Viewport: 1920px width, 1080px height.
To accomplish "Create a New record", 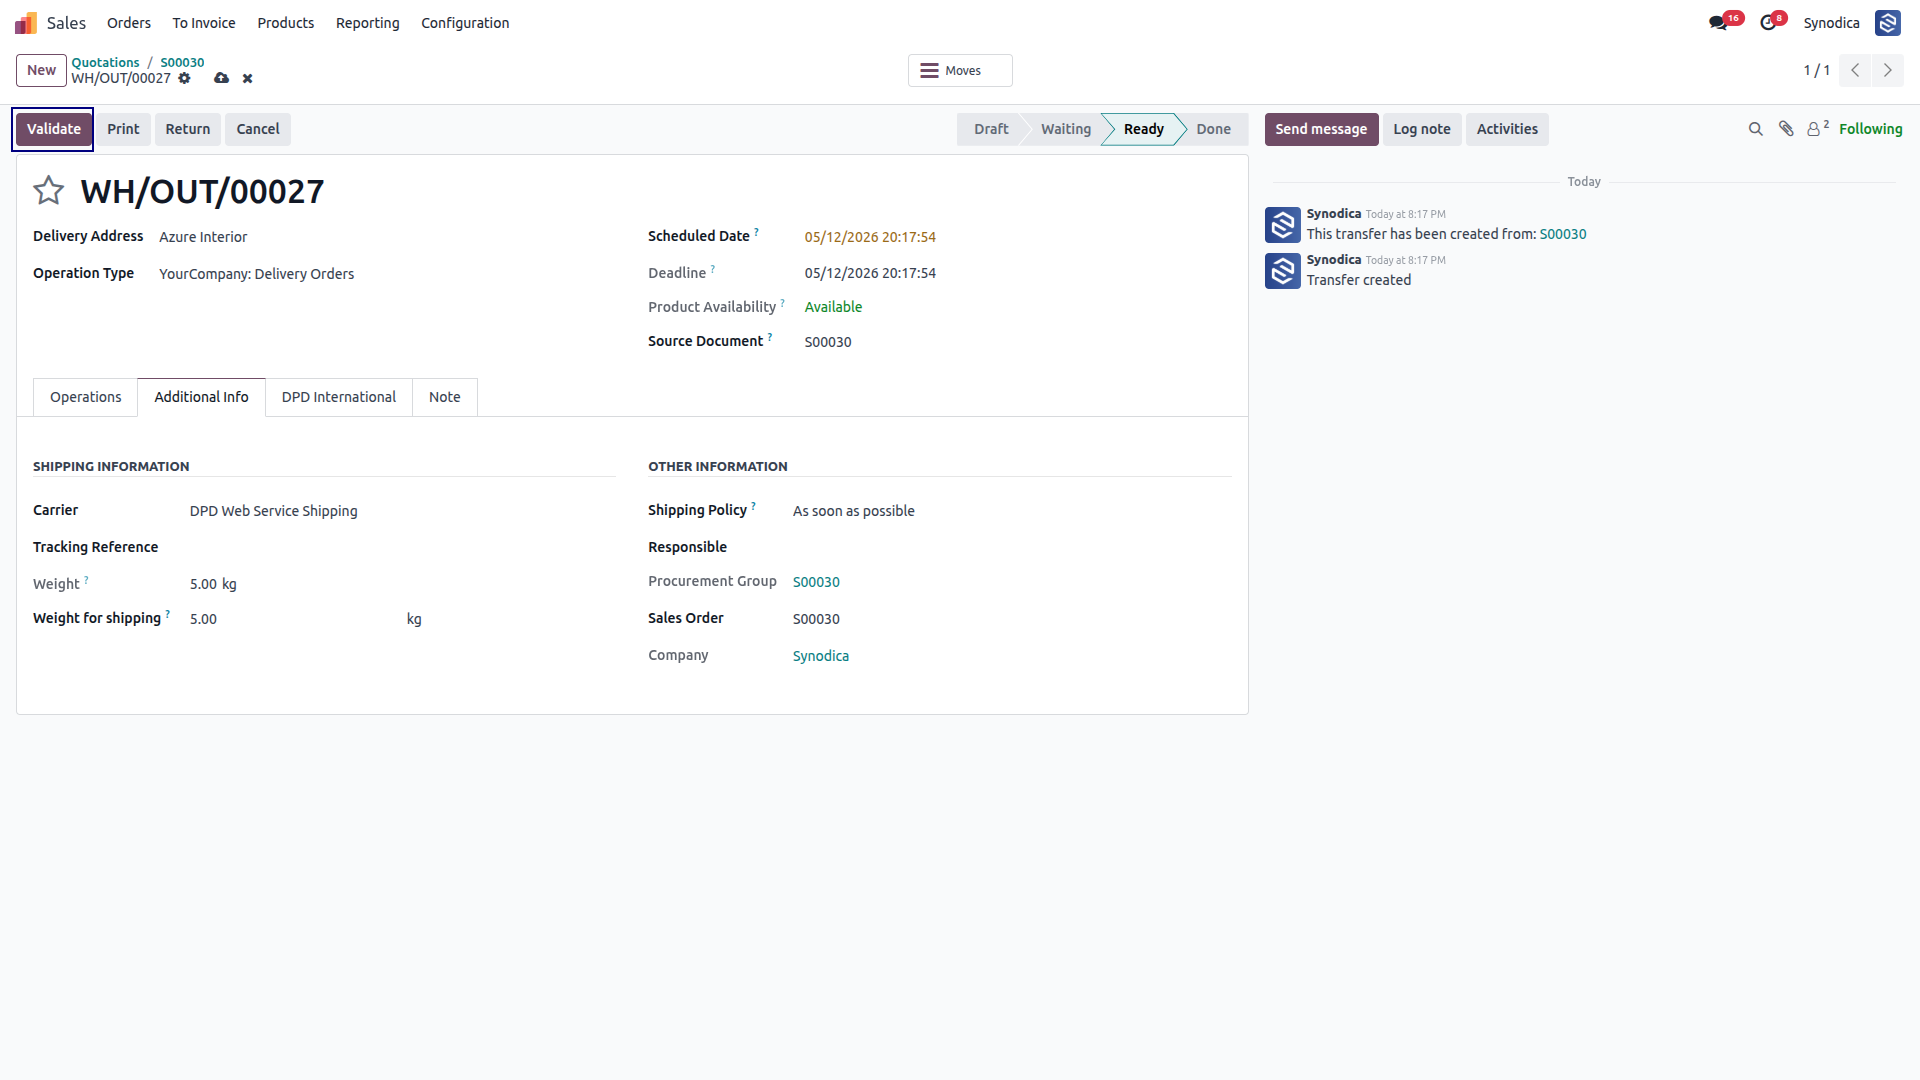I will click(x=41, y=70).
